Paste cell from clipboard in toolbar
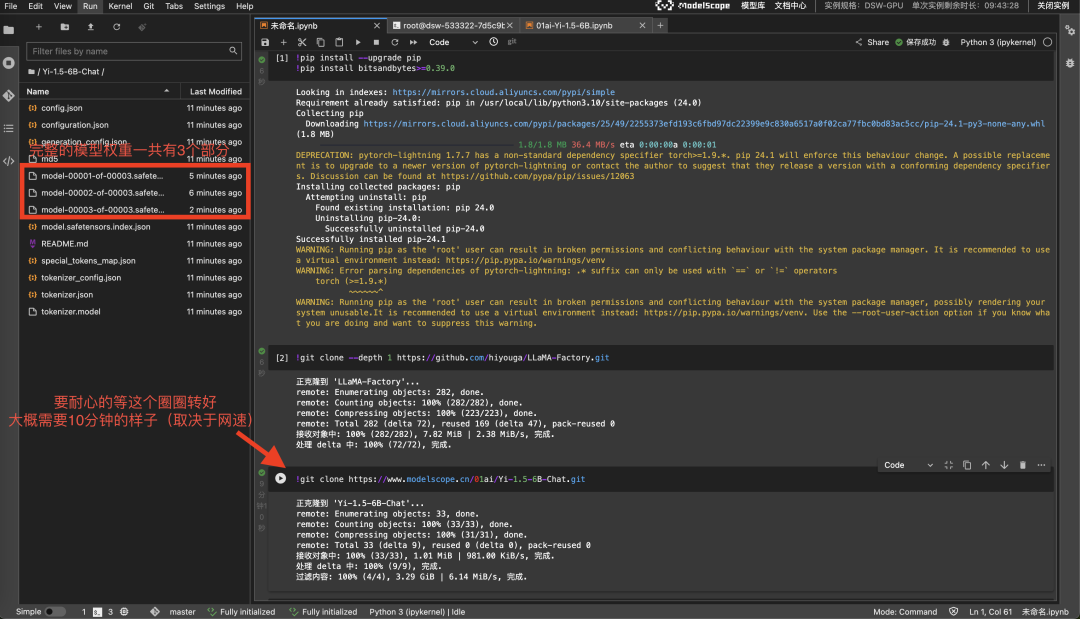1080x619 pixels. click(339, 42)
